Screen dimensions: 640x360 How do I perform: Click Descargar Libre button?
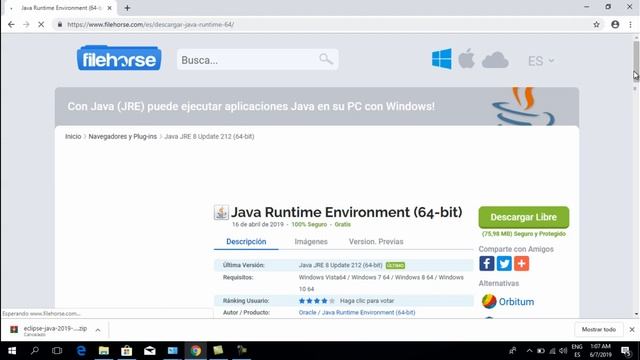point(524,217)
